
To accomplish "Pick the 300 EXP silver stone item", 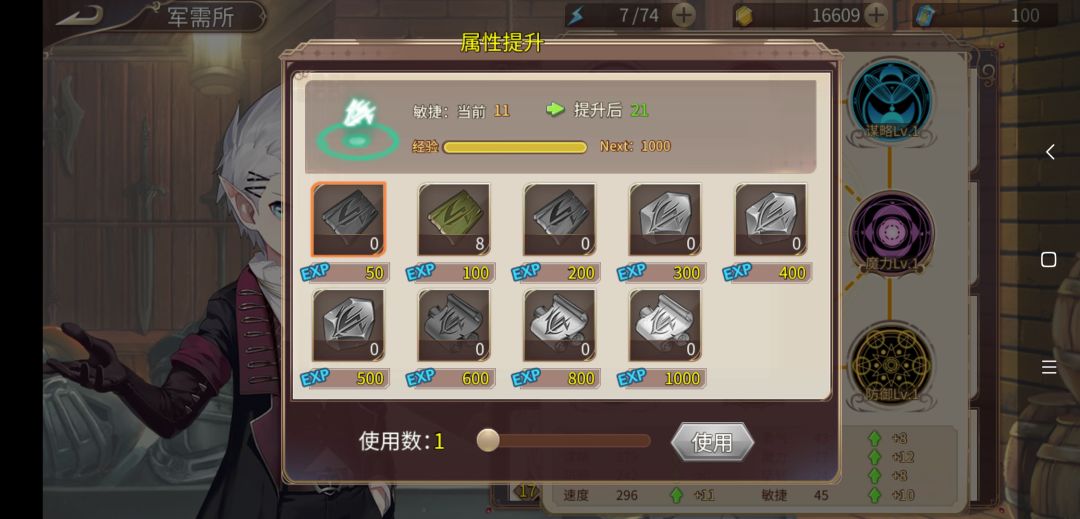I will (665, 220).
